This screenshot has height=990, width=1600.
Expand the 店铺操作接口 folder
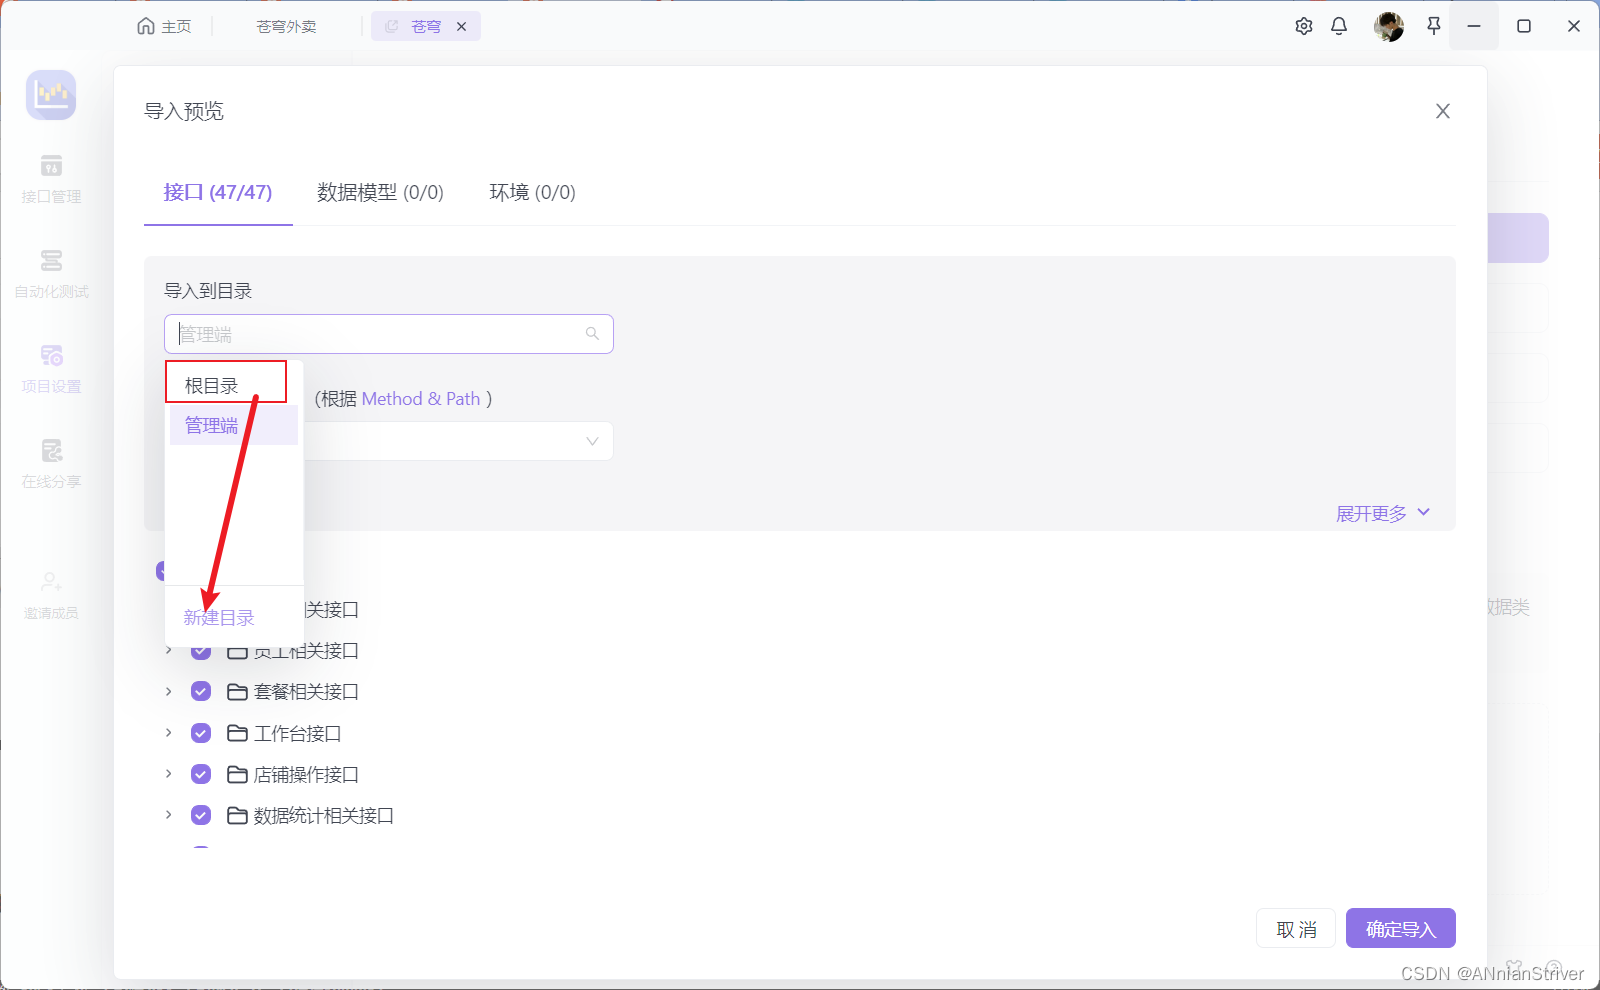(x=167, y=773)
